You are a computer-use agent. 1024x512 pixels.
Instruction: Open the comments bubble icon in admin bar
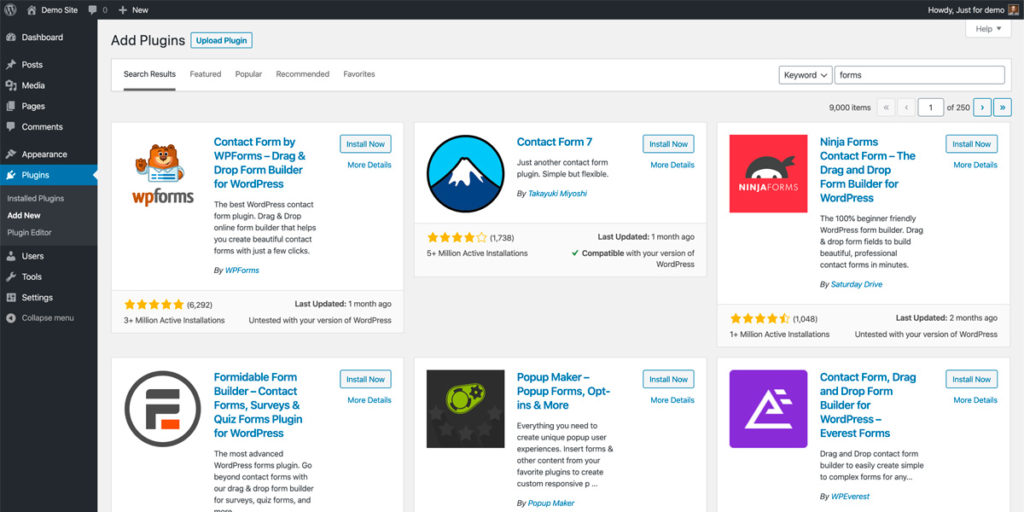[x=92, y=10]
